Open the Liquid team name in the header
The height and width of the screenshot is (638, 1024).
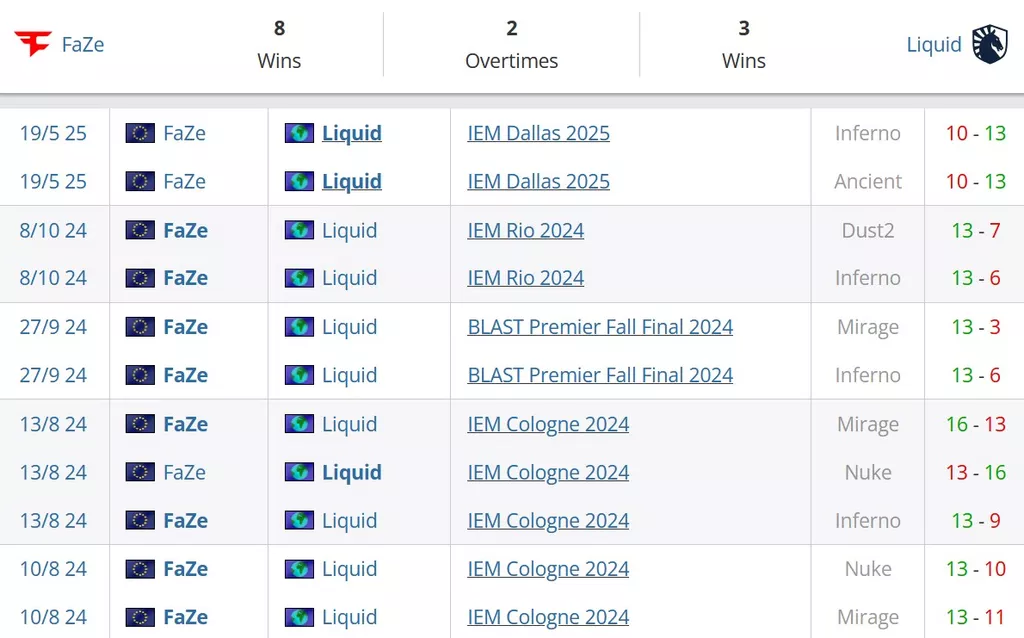pos(934,44)
